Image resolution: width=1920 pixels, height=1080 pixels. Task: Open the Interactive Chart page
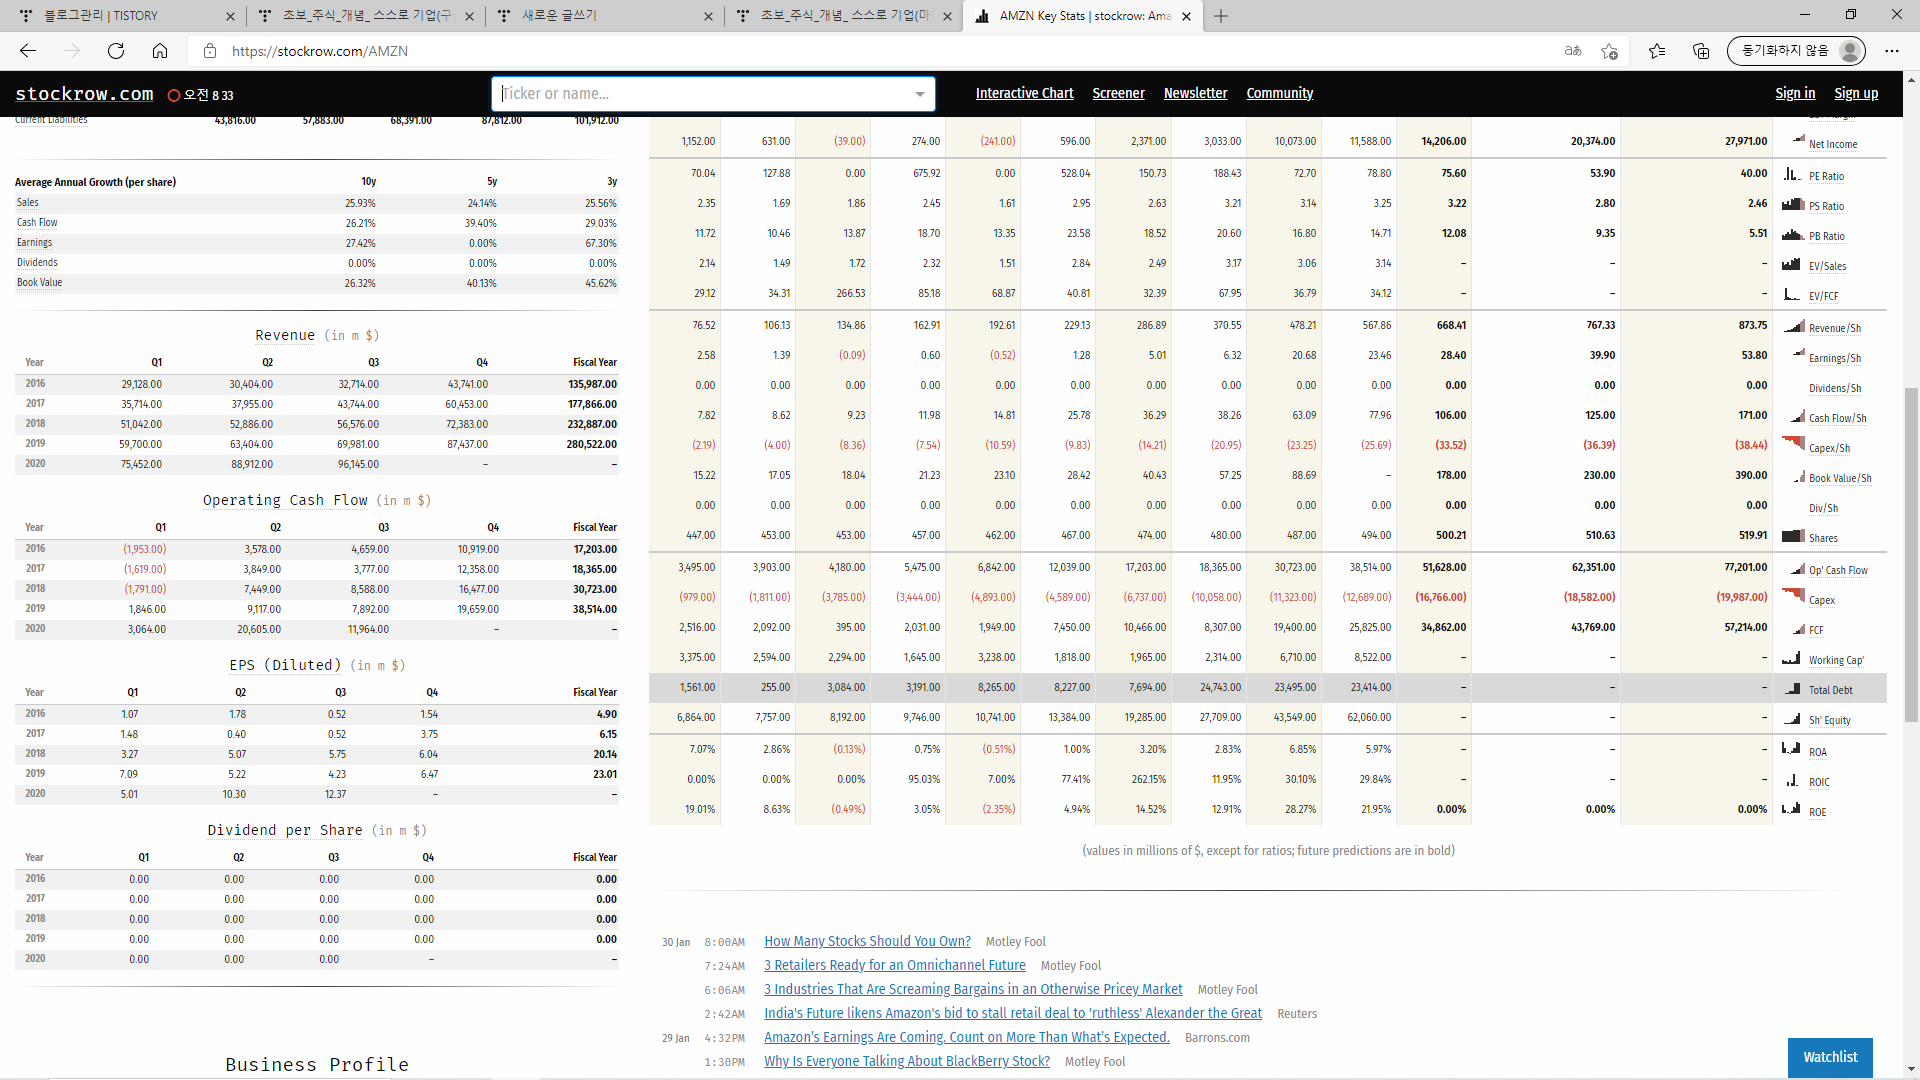pyautogui.click(x=1024, y=93)
